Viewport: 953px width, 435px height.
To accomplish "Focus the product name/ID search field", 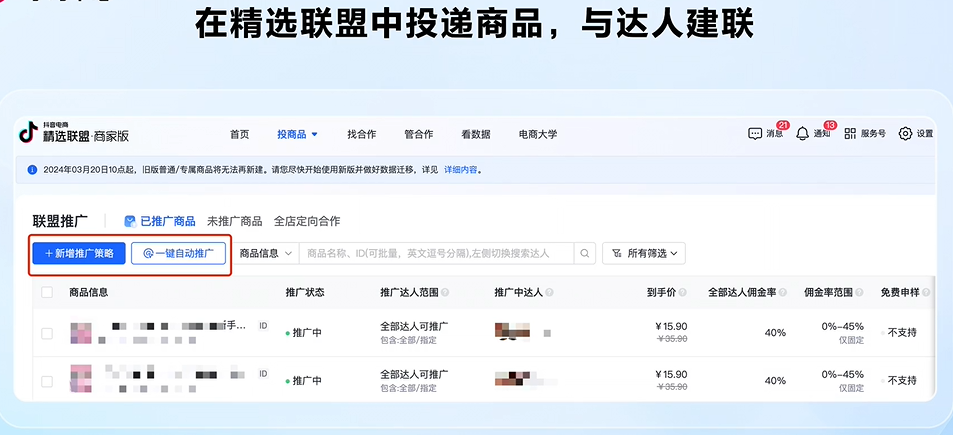I will tap(435, 254).
